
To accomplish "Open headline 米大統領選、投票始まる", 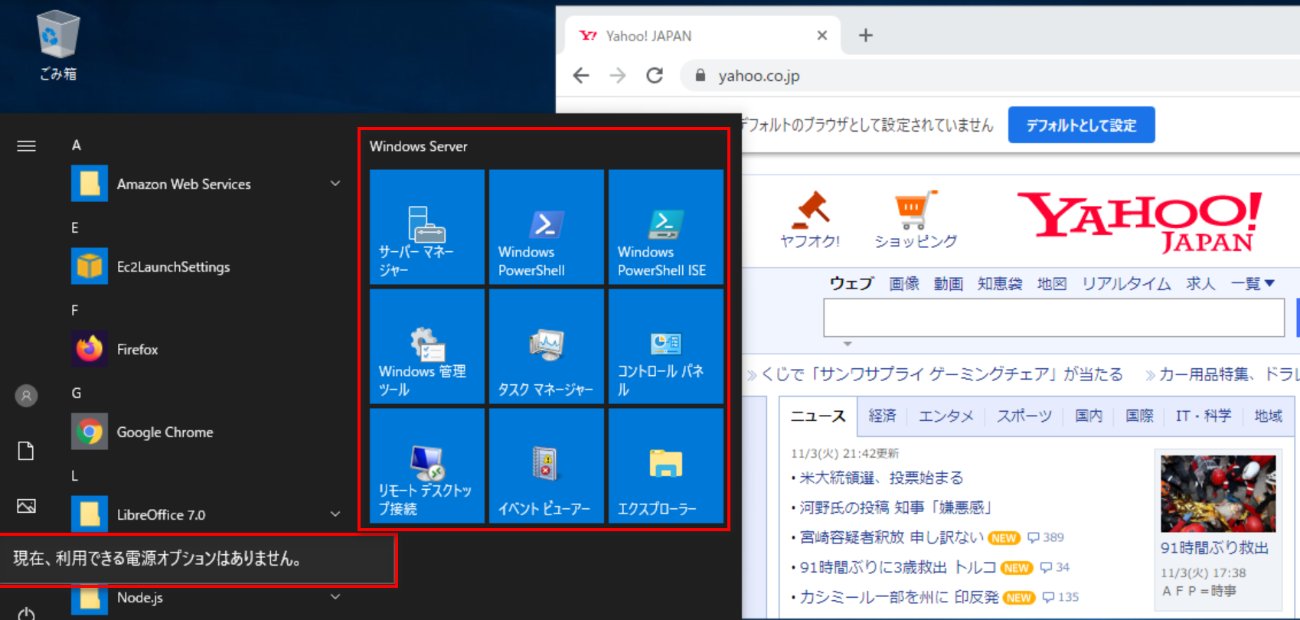I will (x=882, y=478).
